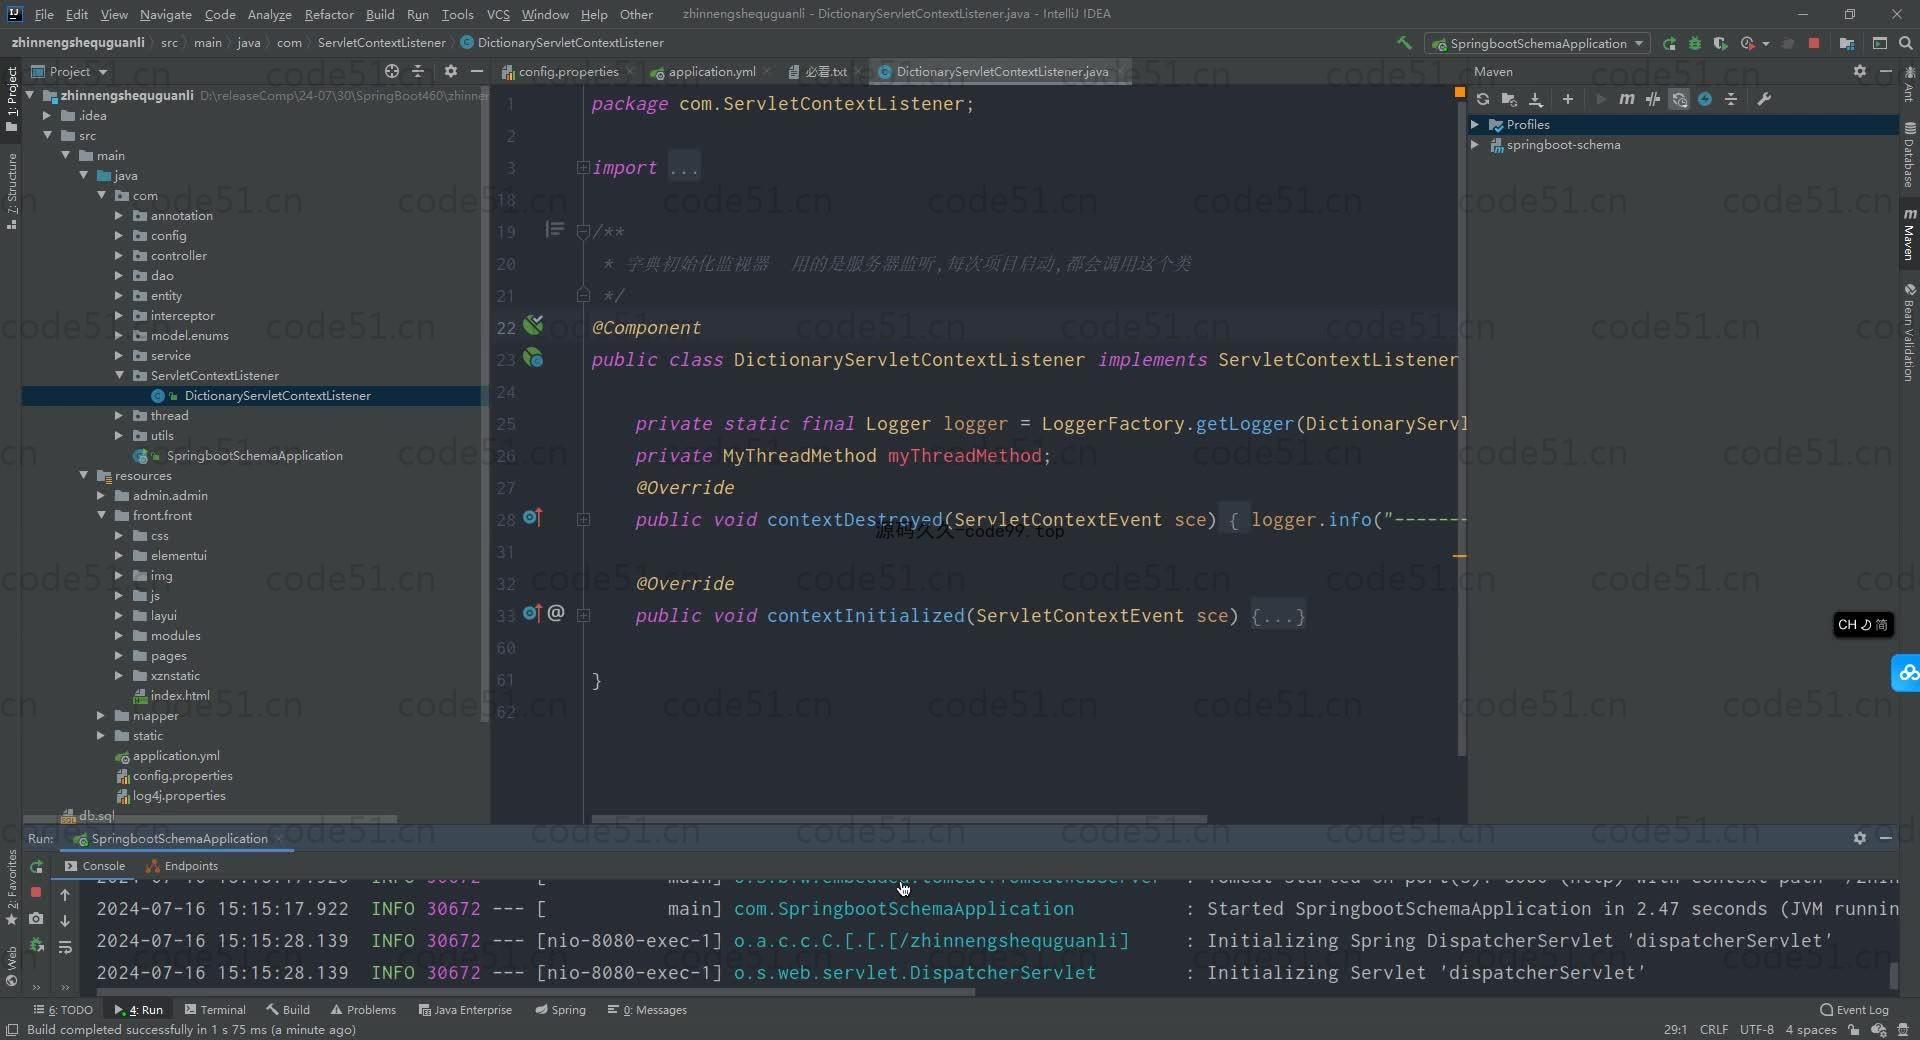Execute Maven goal 'm' icon

point(1627,99)
